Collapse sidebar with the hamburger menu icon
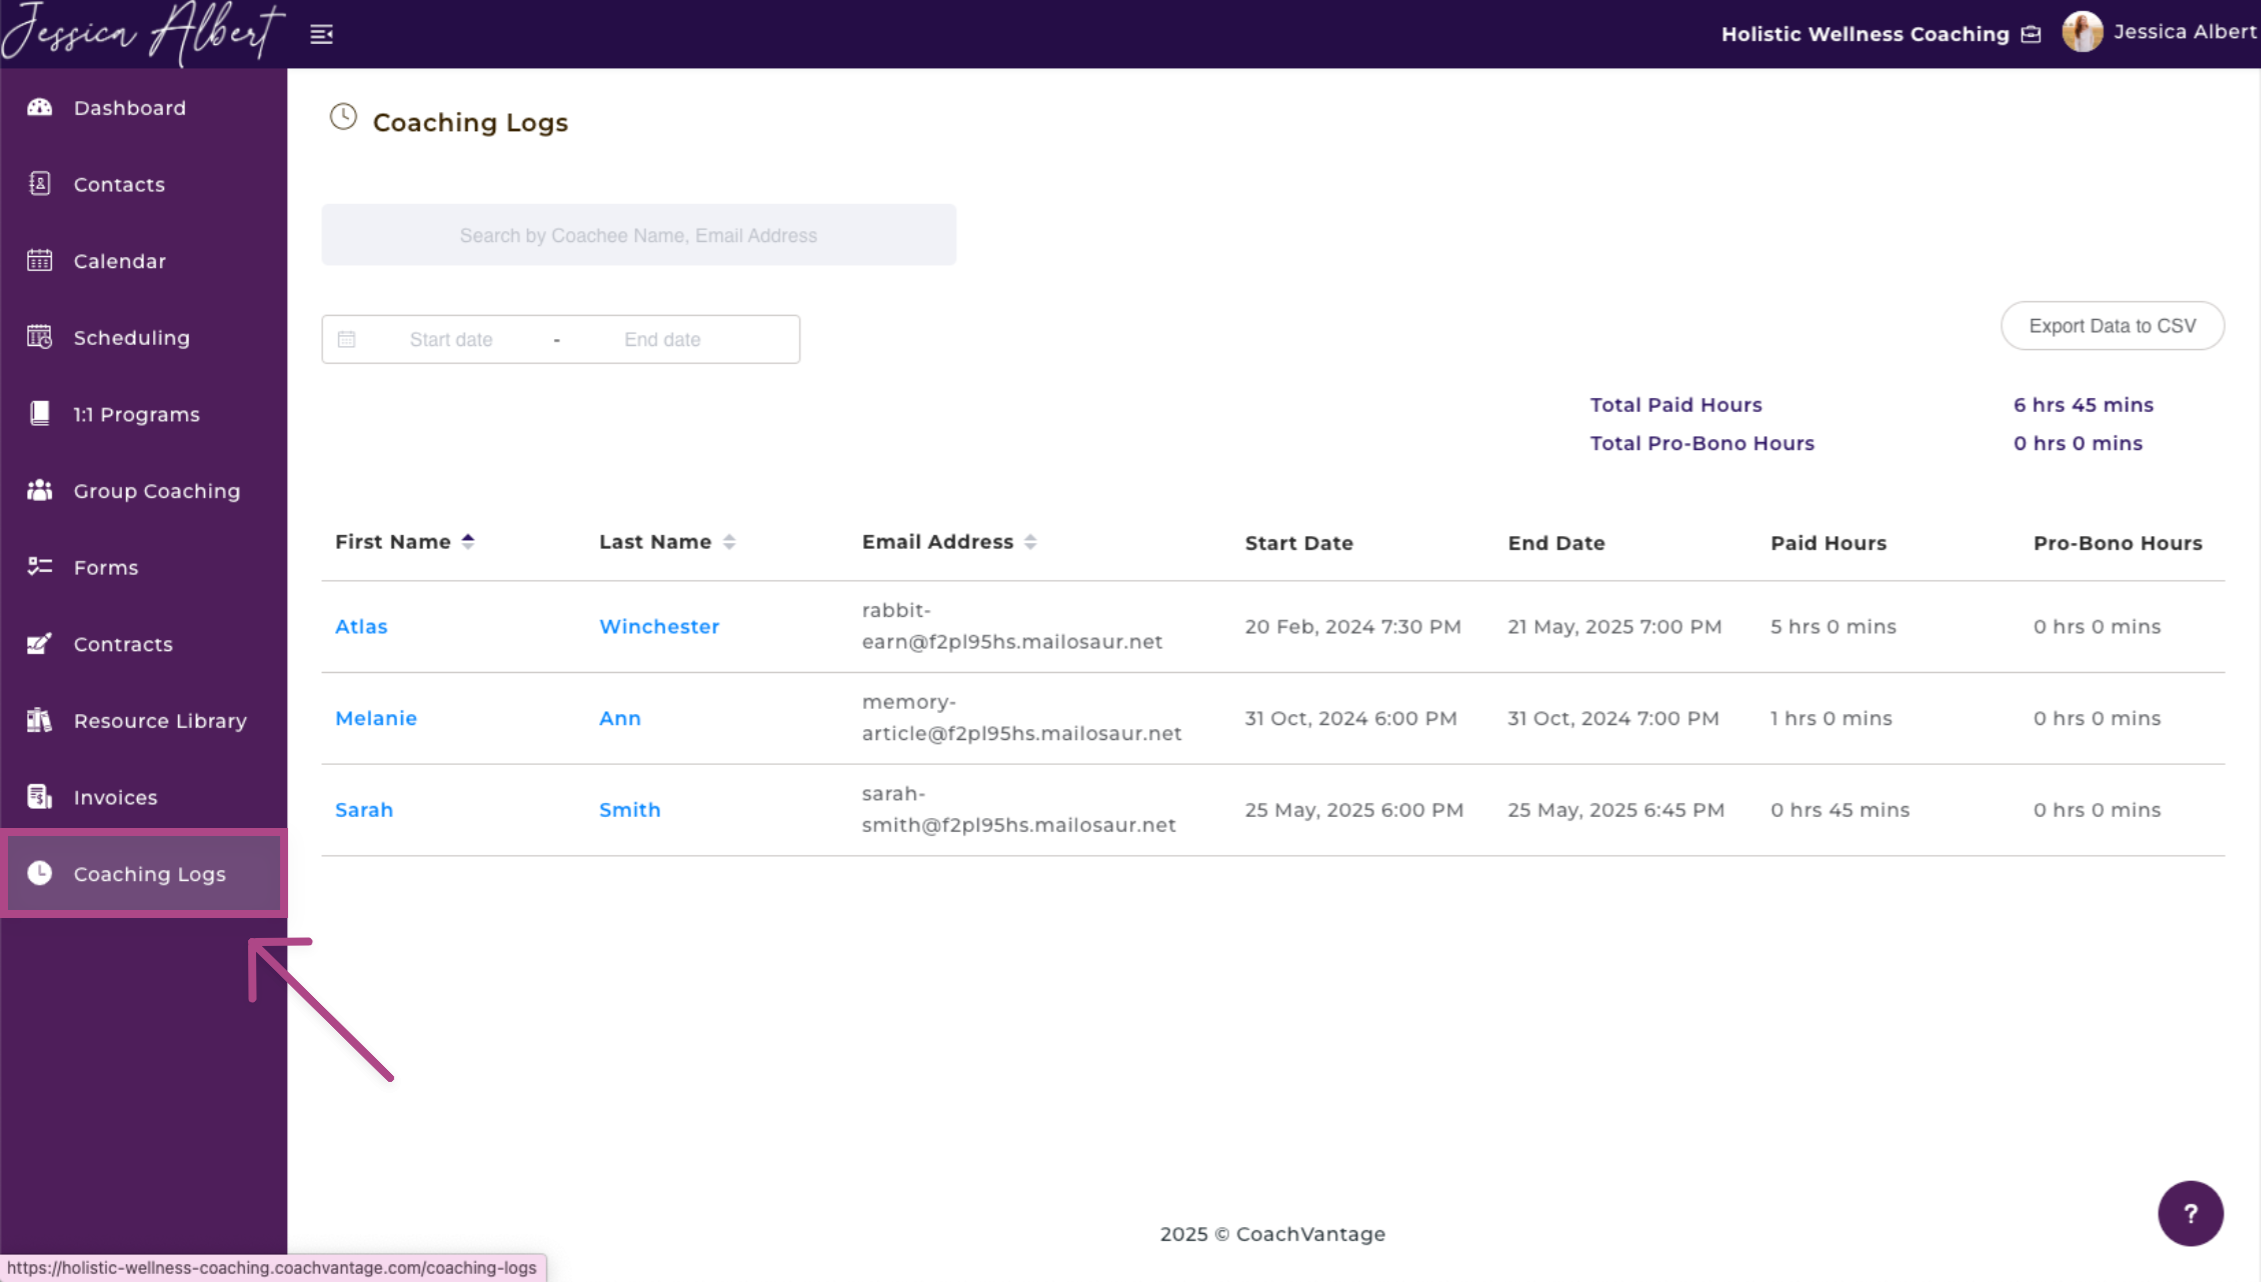The width and height of the screenshot is (2261, 1282). click(321, 34)
